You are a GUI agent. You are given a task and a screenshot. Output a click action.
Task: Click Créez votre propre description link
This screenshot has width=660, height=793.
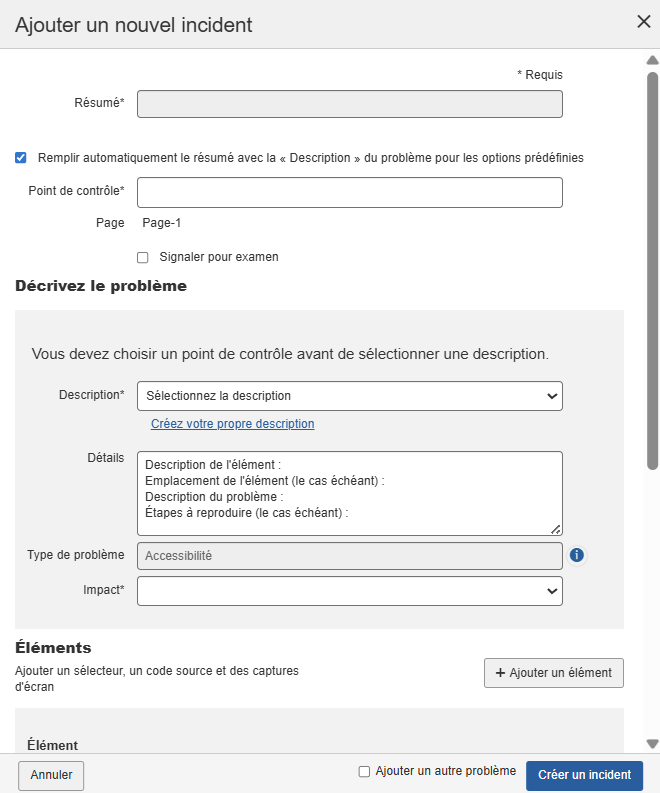pyautogui.click(x=232, y=424)
